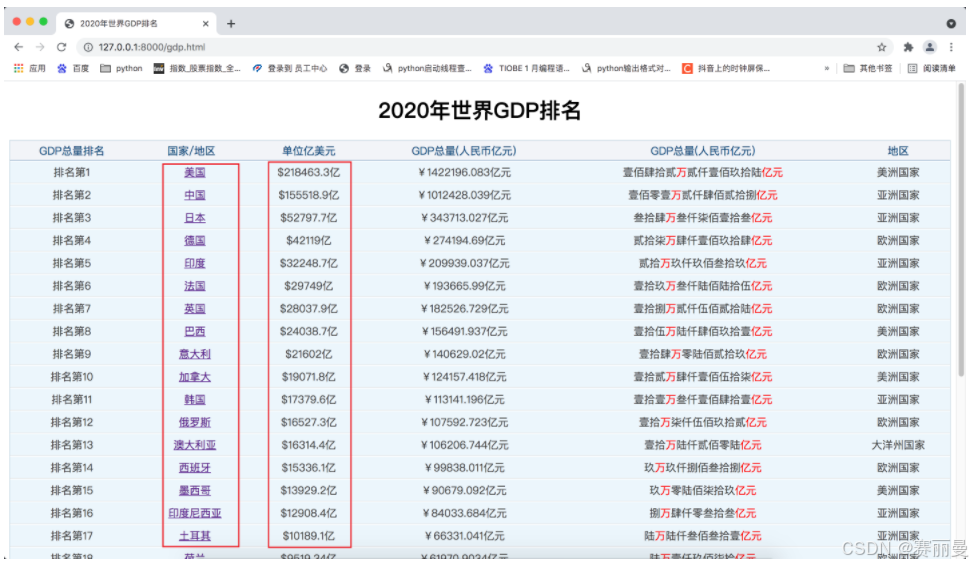Open the 德国 link
The image size is (973, 566).
pyautogui.click(x=195, y=241)
